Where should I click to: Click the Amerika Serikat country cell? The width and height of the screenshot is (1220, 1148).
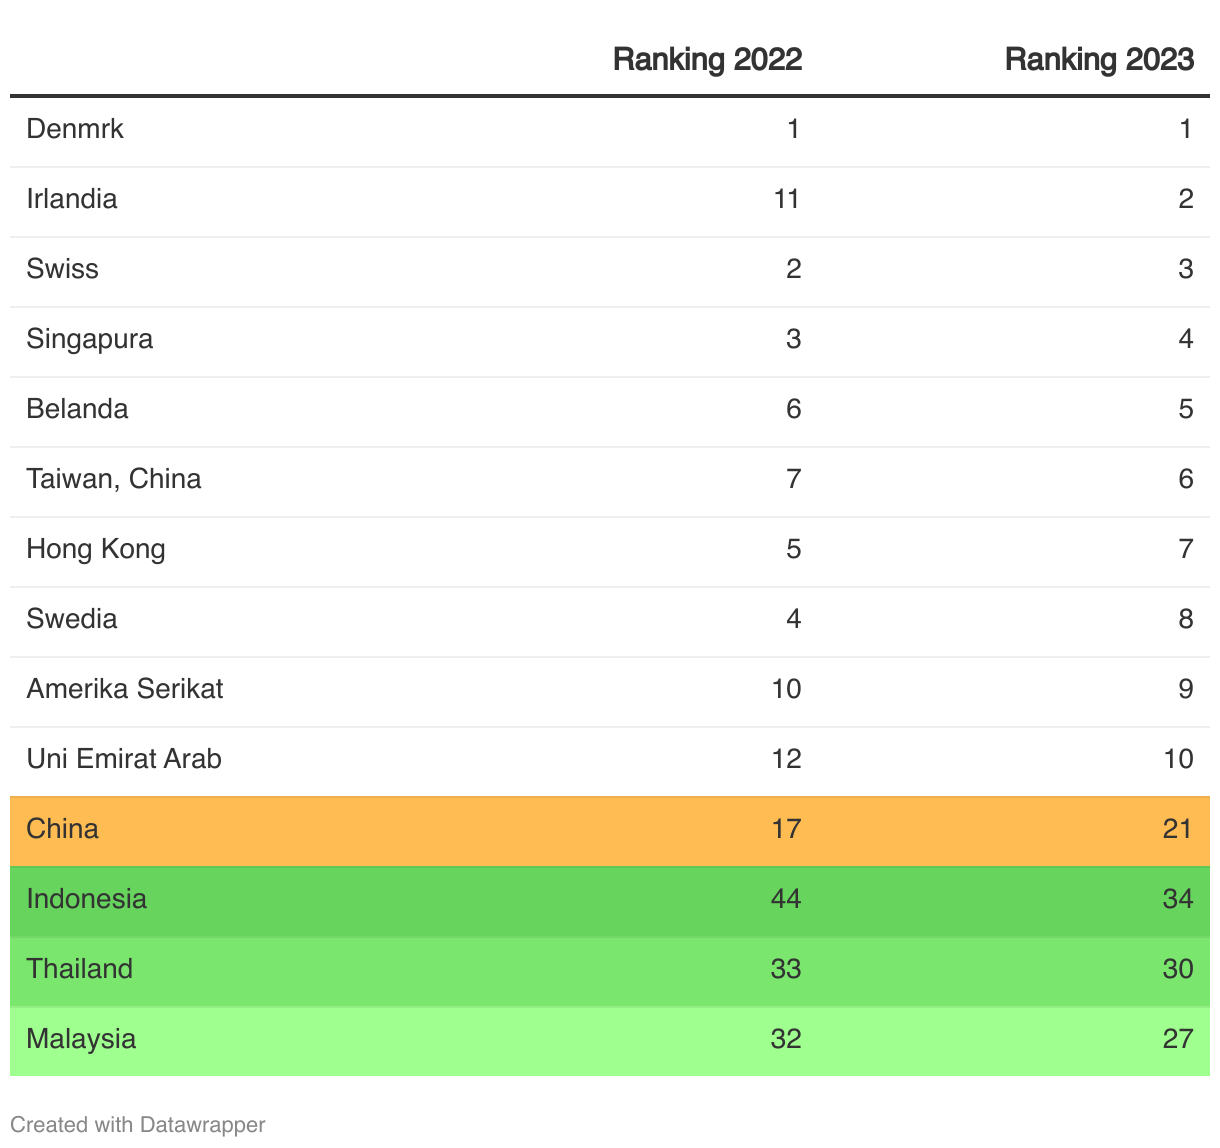coord(125,689)
